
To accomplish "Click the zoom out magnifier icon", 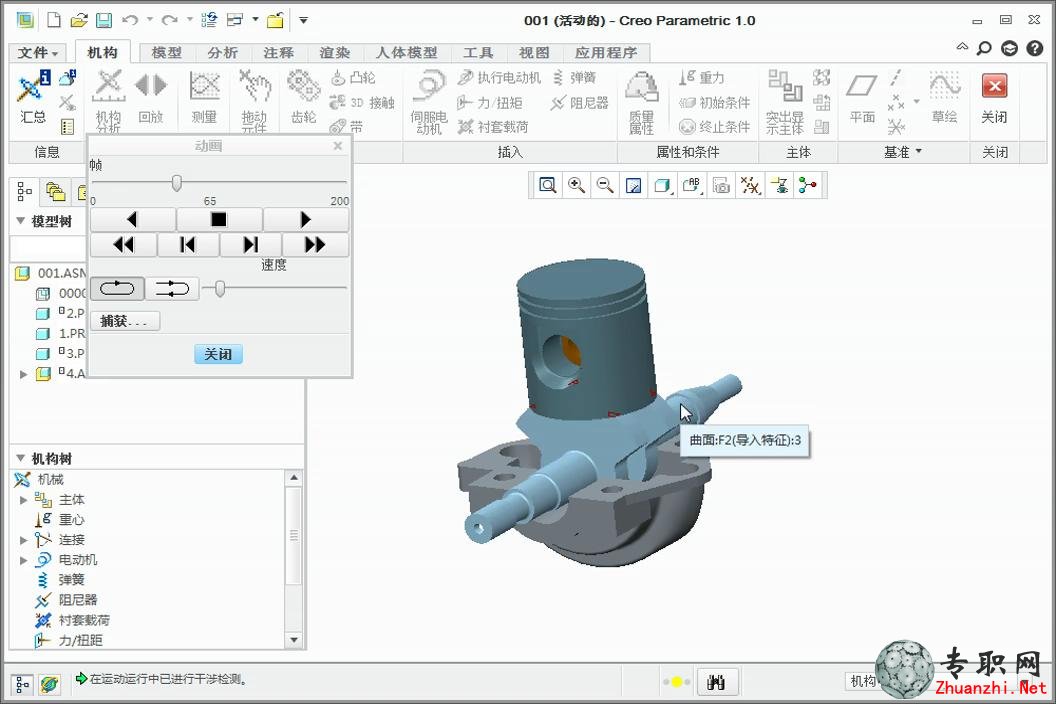I will [605, 185].
